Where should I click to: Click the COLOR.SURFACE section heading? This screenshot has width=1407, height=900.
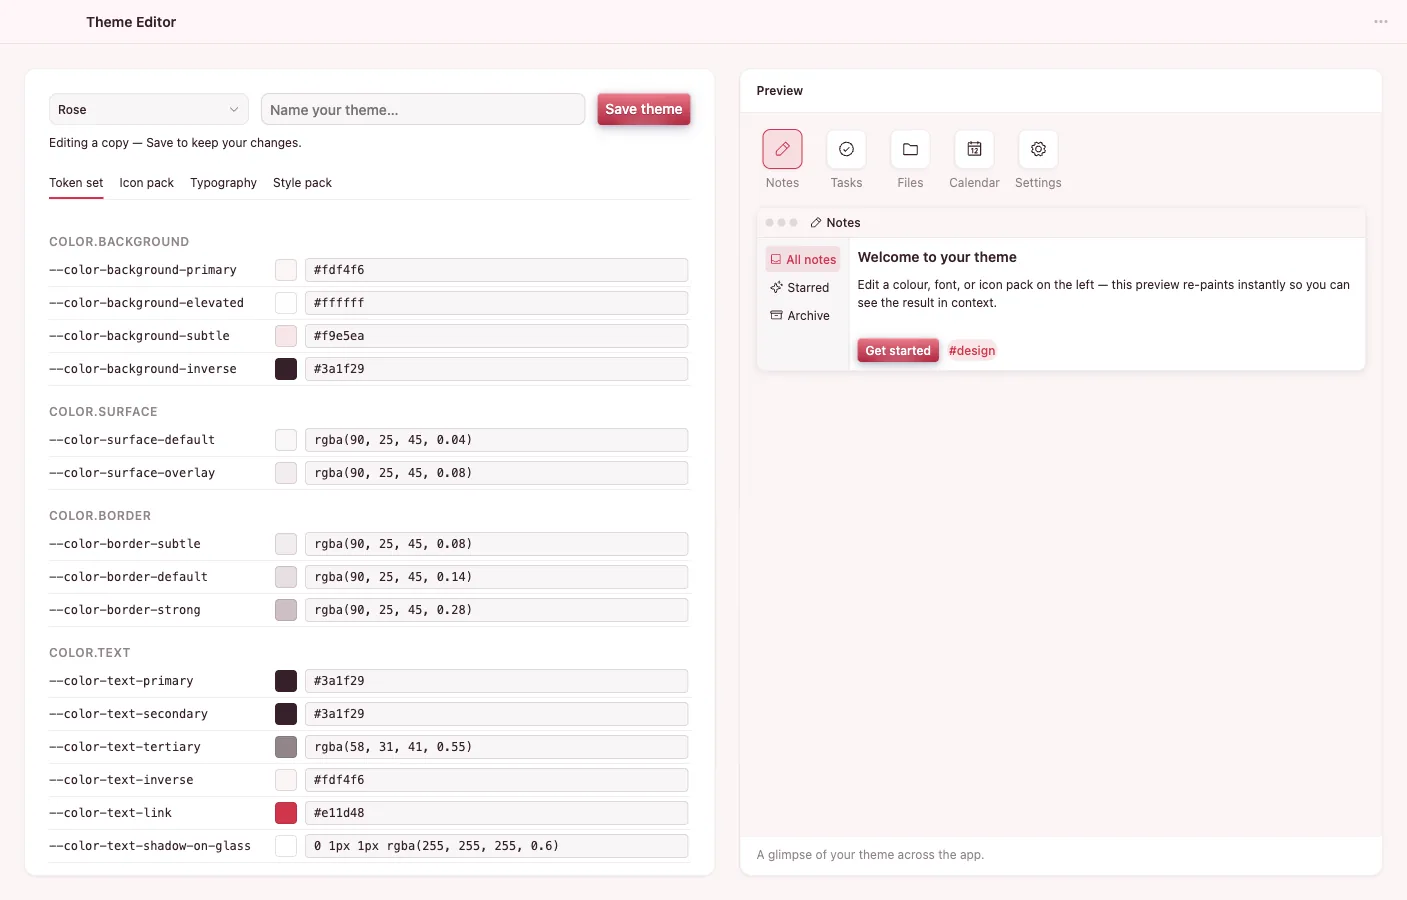[103, 412]
